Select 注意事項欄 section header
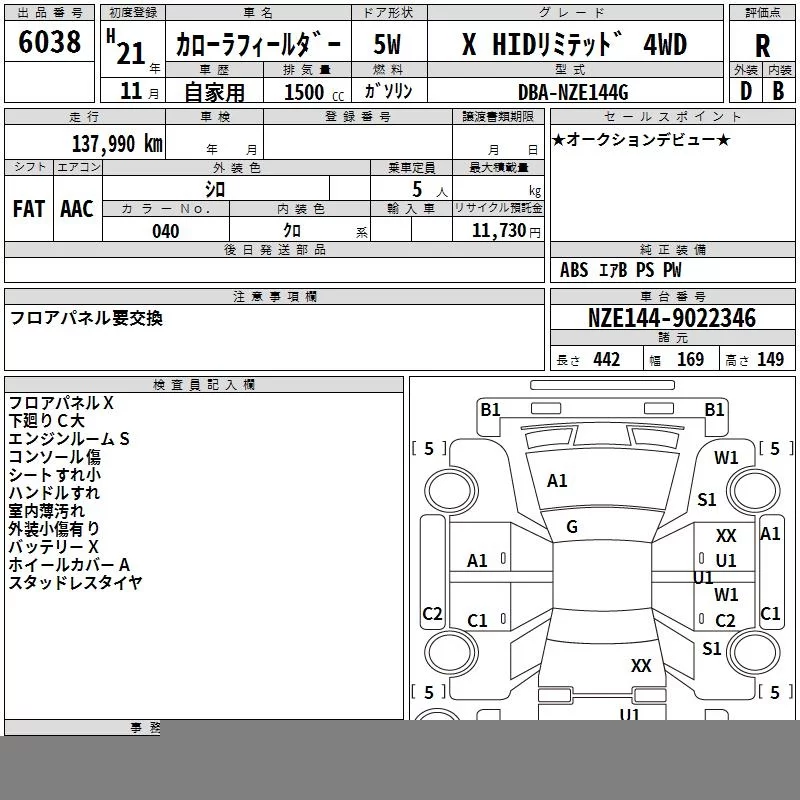The width and height of the screenshot is (800, 800). pyautogui.click(x=274, y=296)
